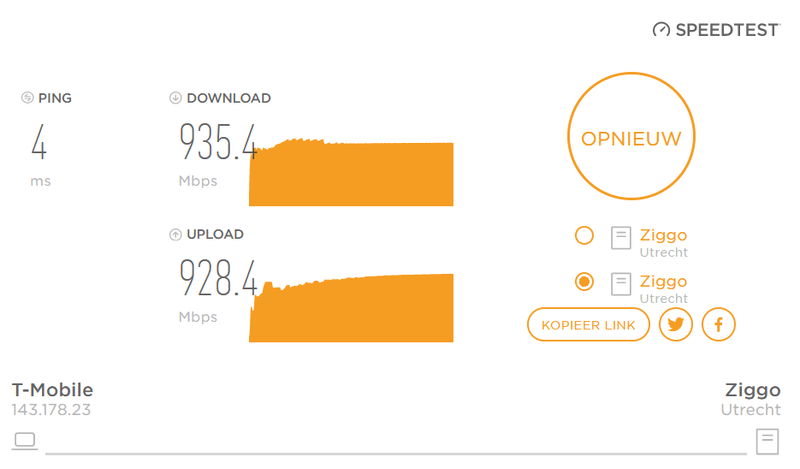Click the first Ziggo server name link
The image size is (800, 469).
click(663, 236)
